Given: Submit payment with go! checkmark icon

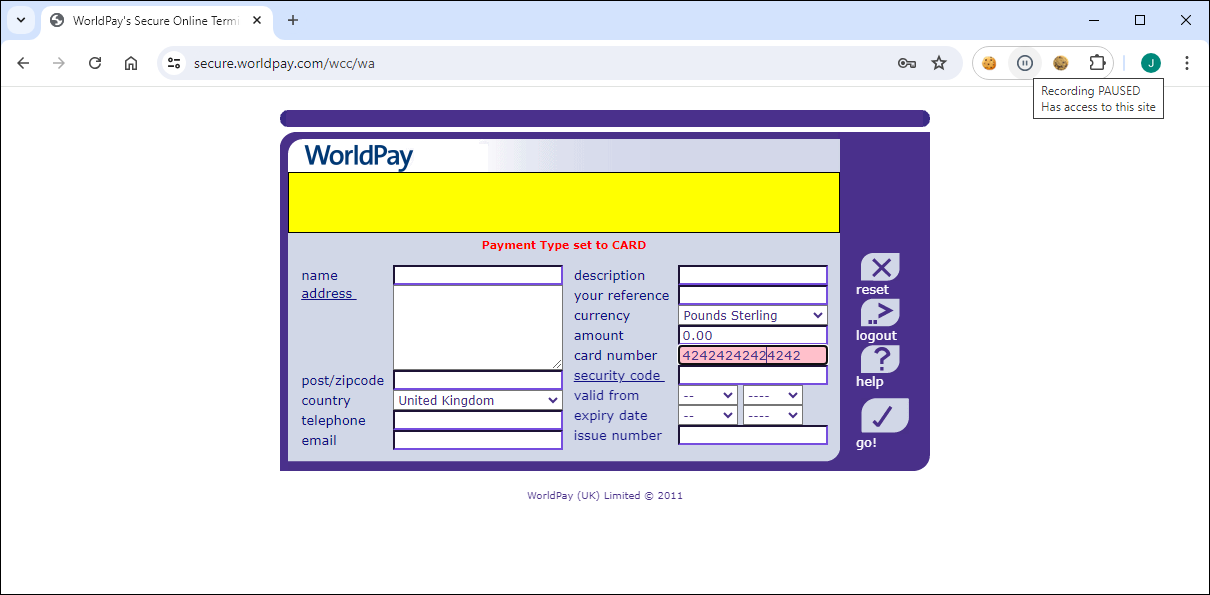Looking at the screenshot, I should [884, 415].
